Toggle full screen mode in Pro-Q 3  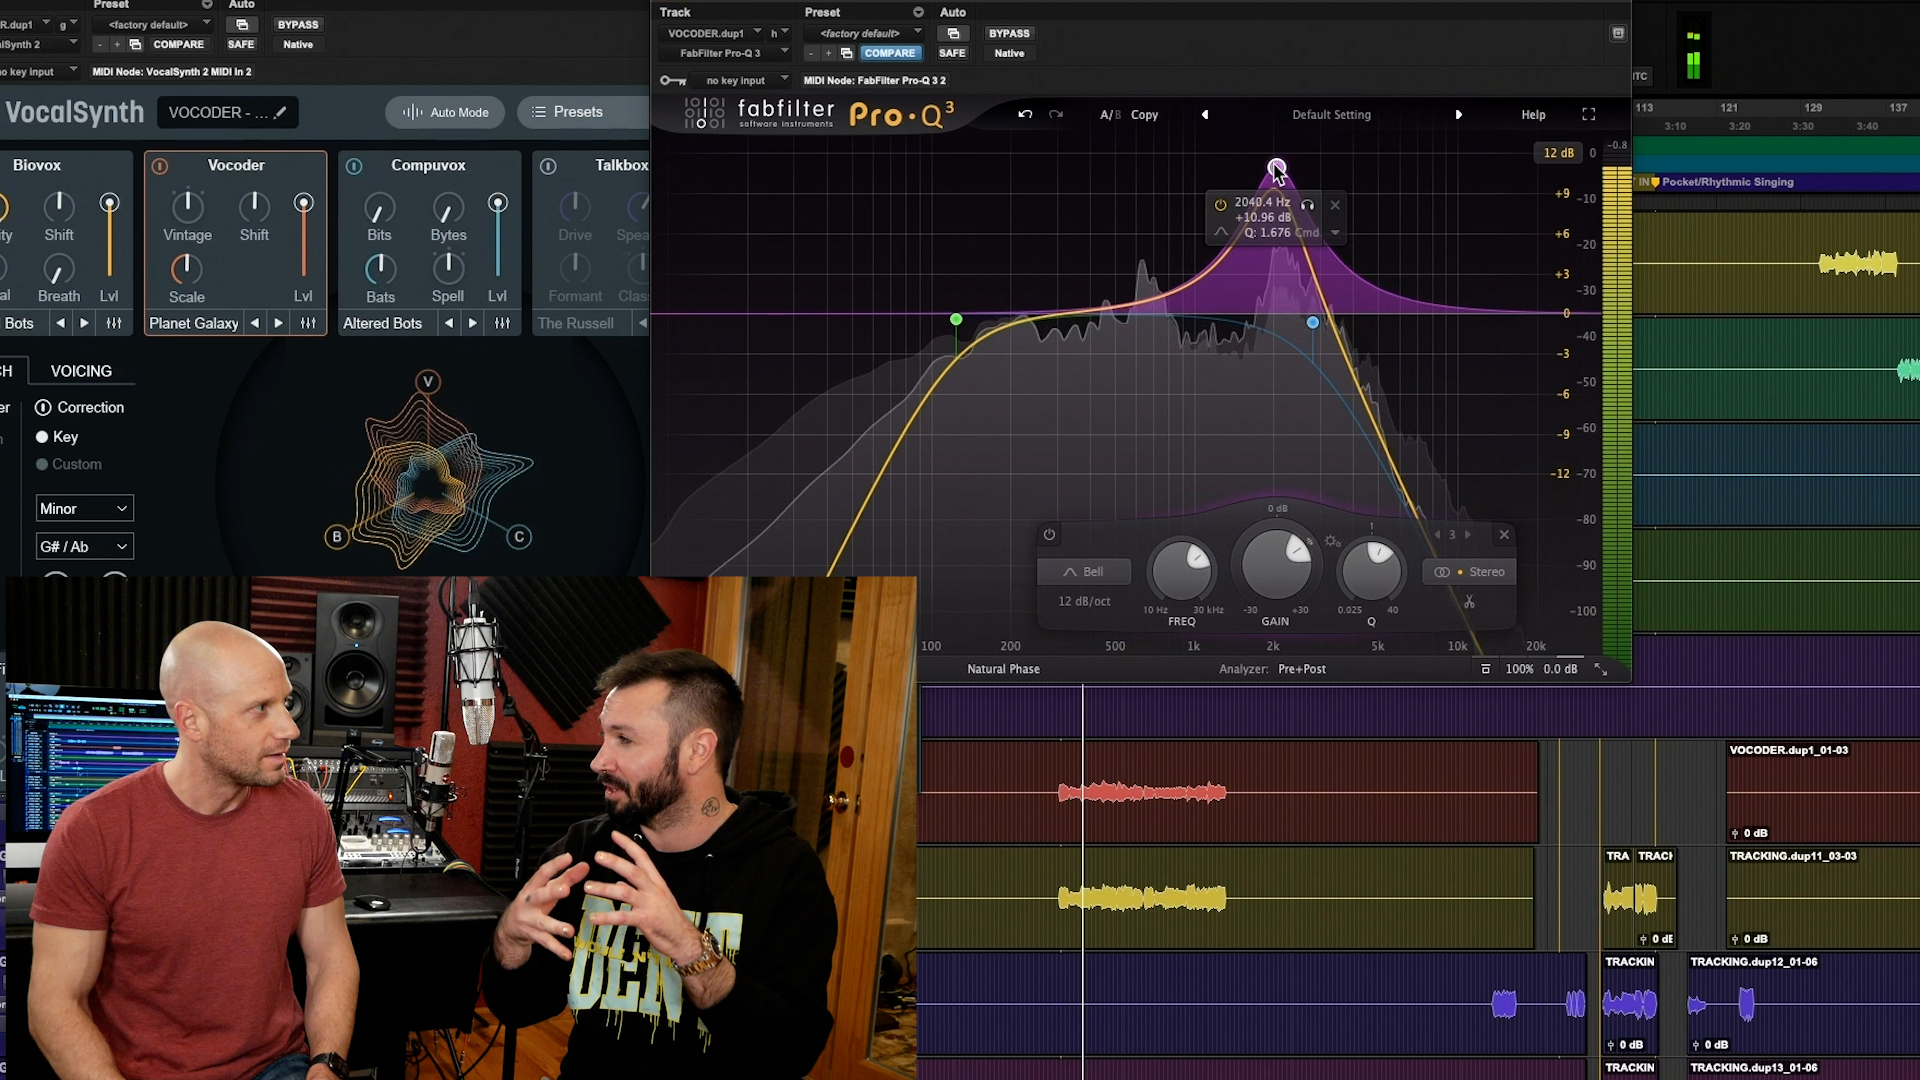[1588, 114]
